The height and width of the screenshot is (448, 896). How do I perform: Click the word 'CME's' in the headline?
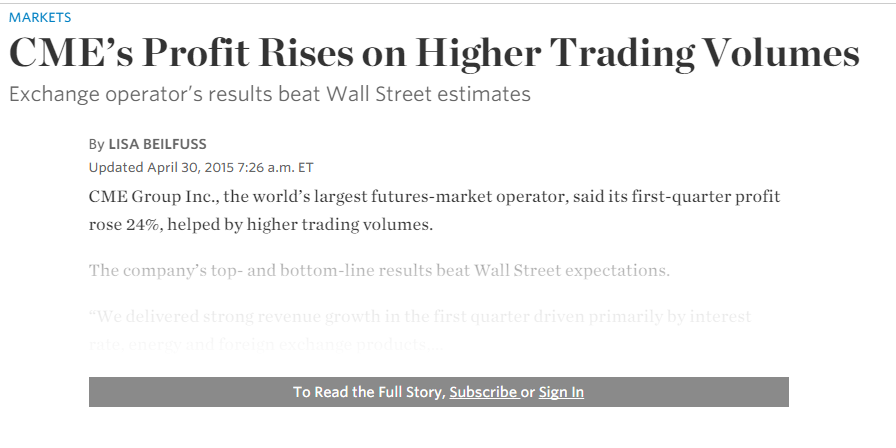tap(71, 53)
